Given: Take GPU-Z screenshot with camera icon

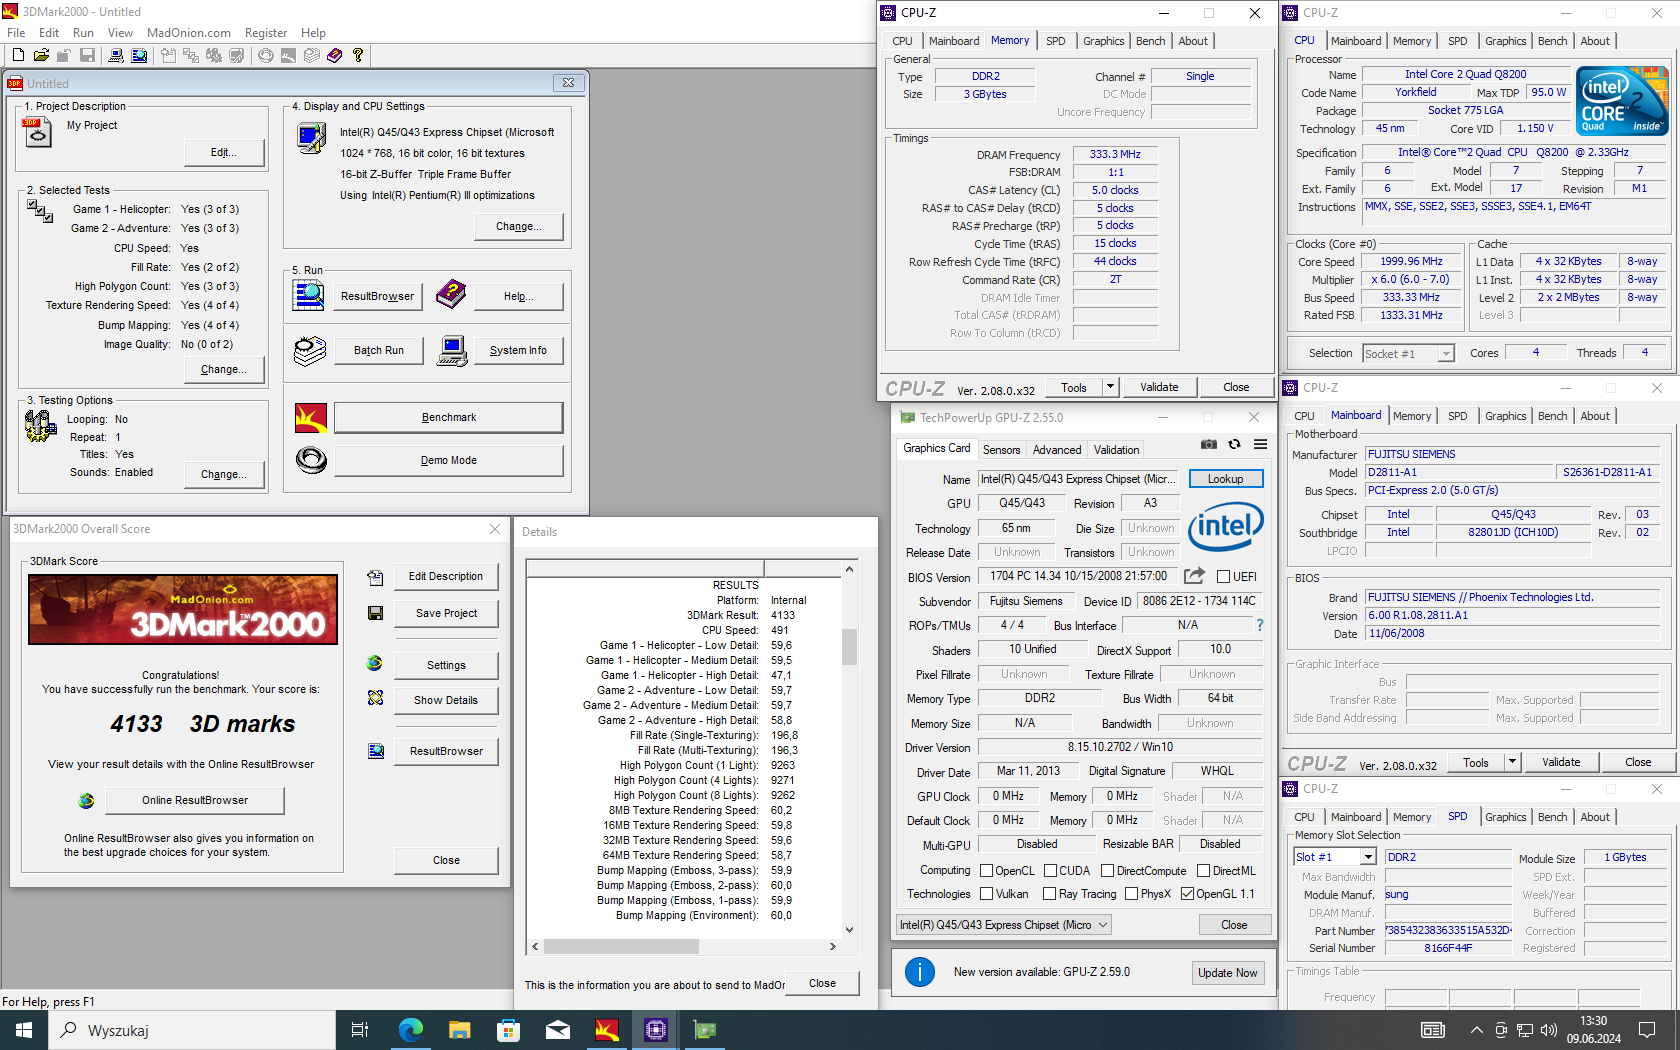Looking at the screenshot, I should [1209, 444].
